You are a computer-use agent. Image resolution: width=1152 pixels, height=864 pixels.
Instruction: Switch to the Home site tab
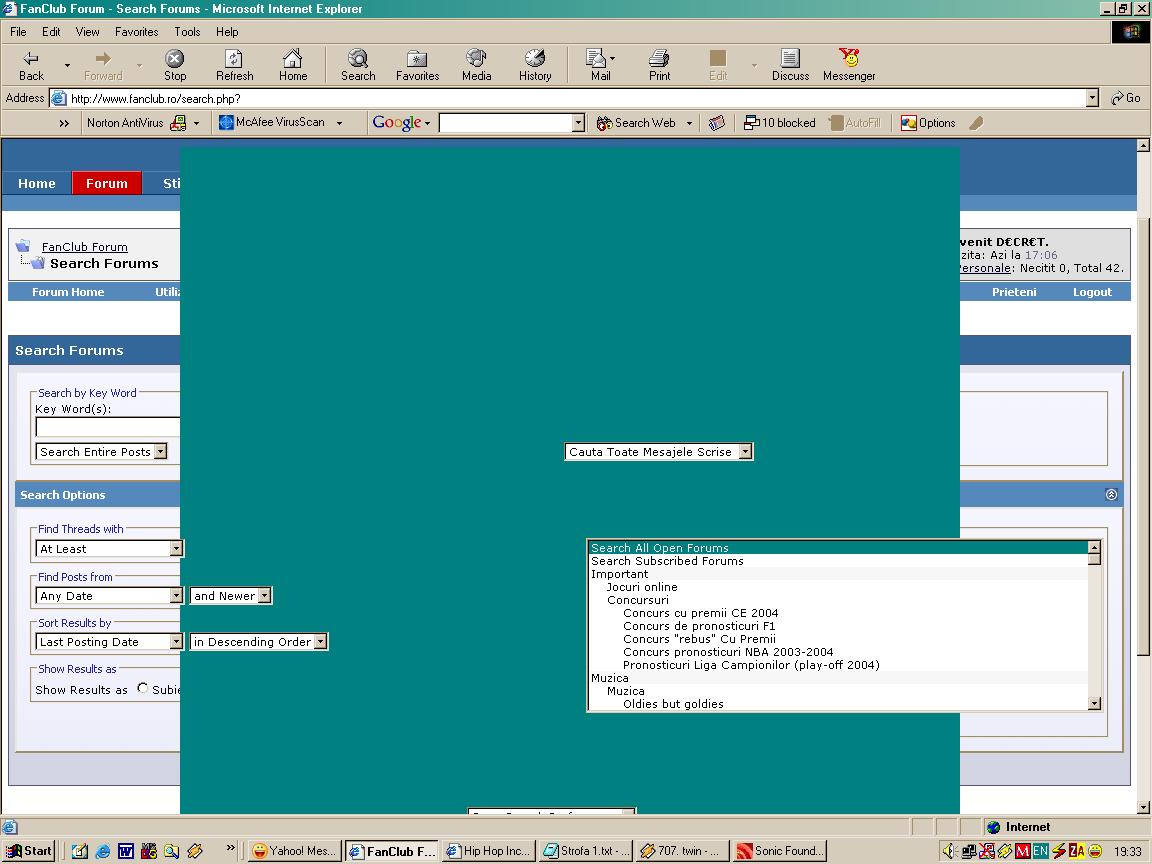pyautogui.click(x=37, y=184)
